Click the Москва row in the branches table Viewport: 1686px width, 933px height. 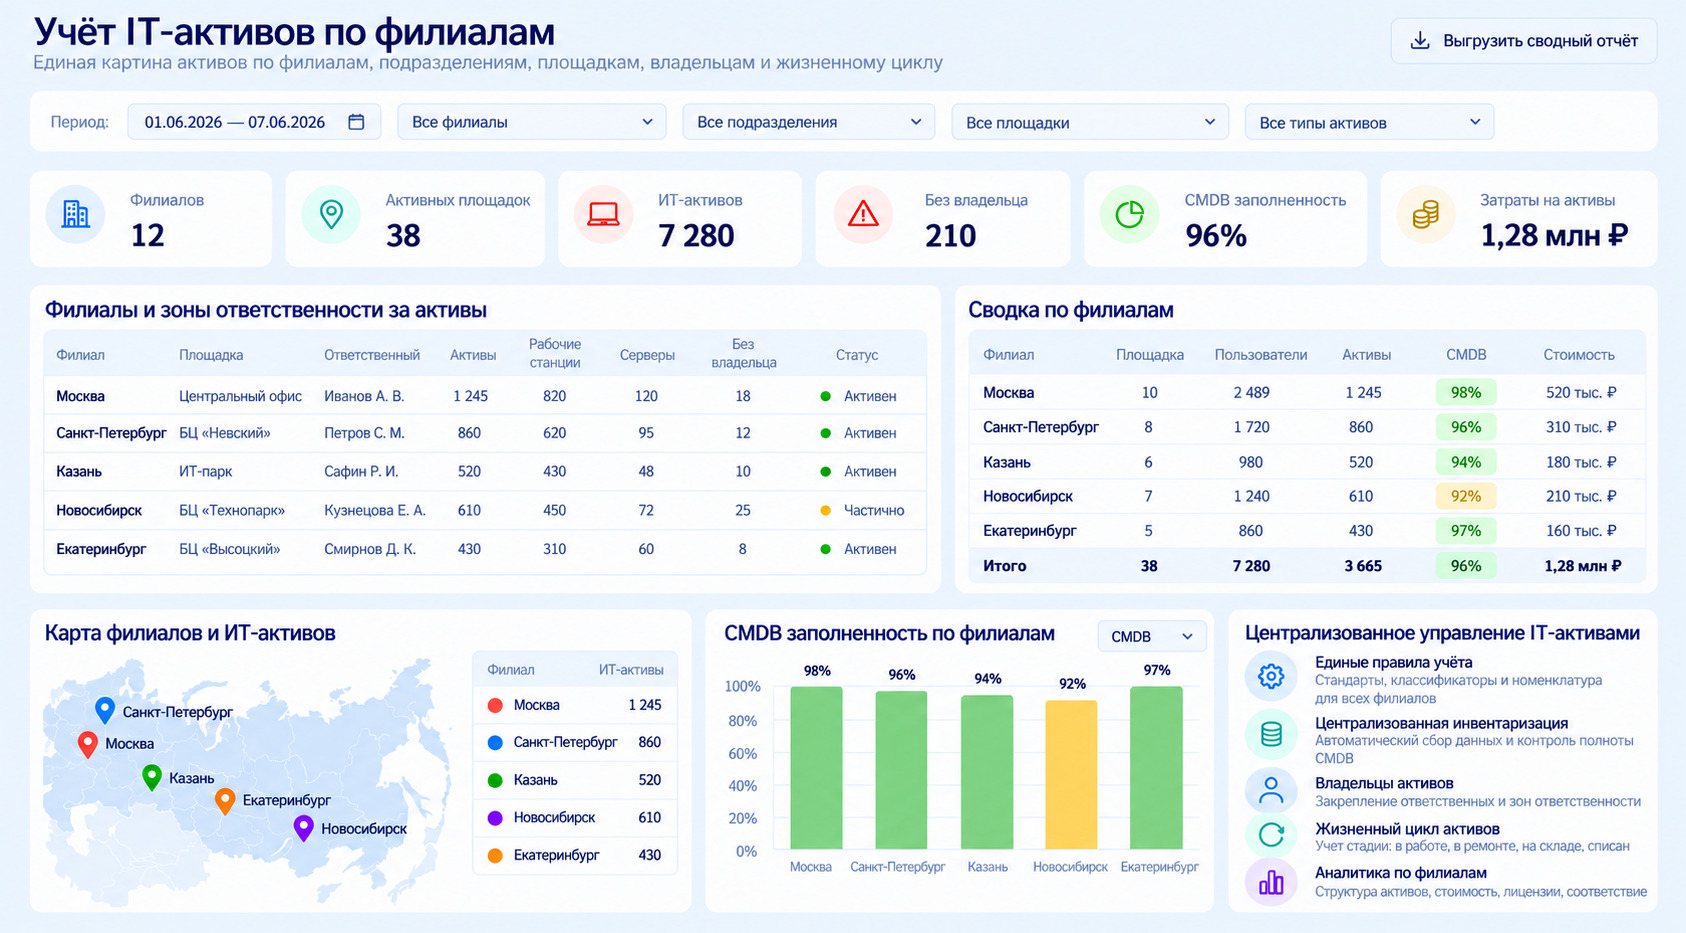point(485,396)
